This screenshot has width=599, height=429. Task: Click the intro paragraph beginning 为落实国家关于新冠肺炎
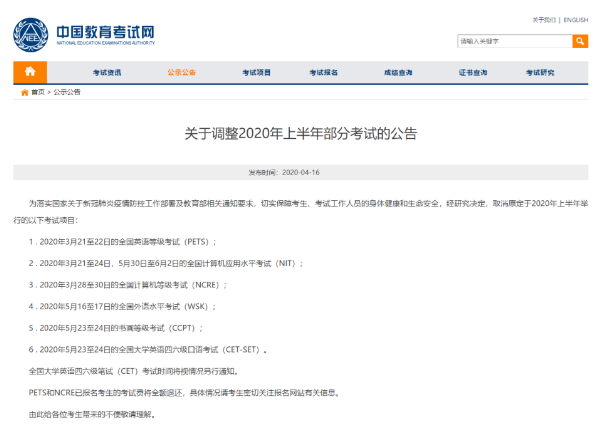click(x=301, y=212)
